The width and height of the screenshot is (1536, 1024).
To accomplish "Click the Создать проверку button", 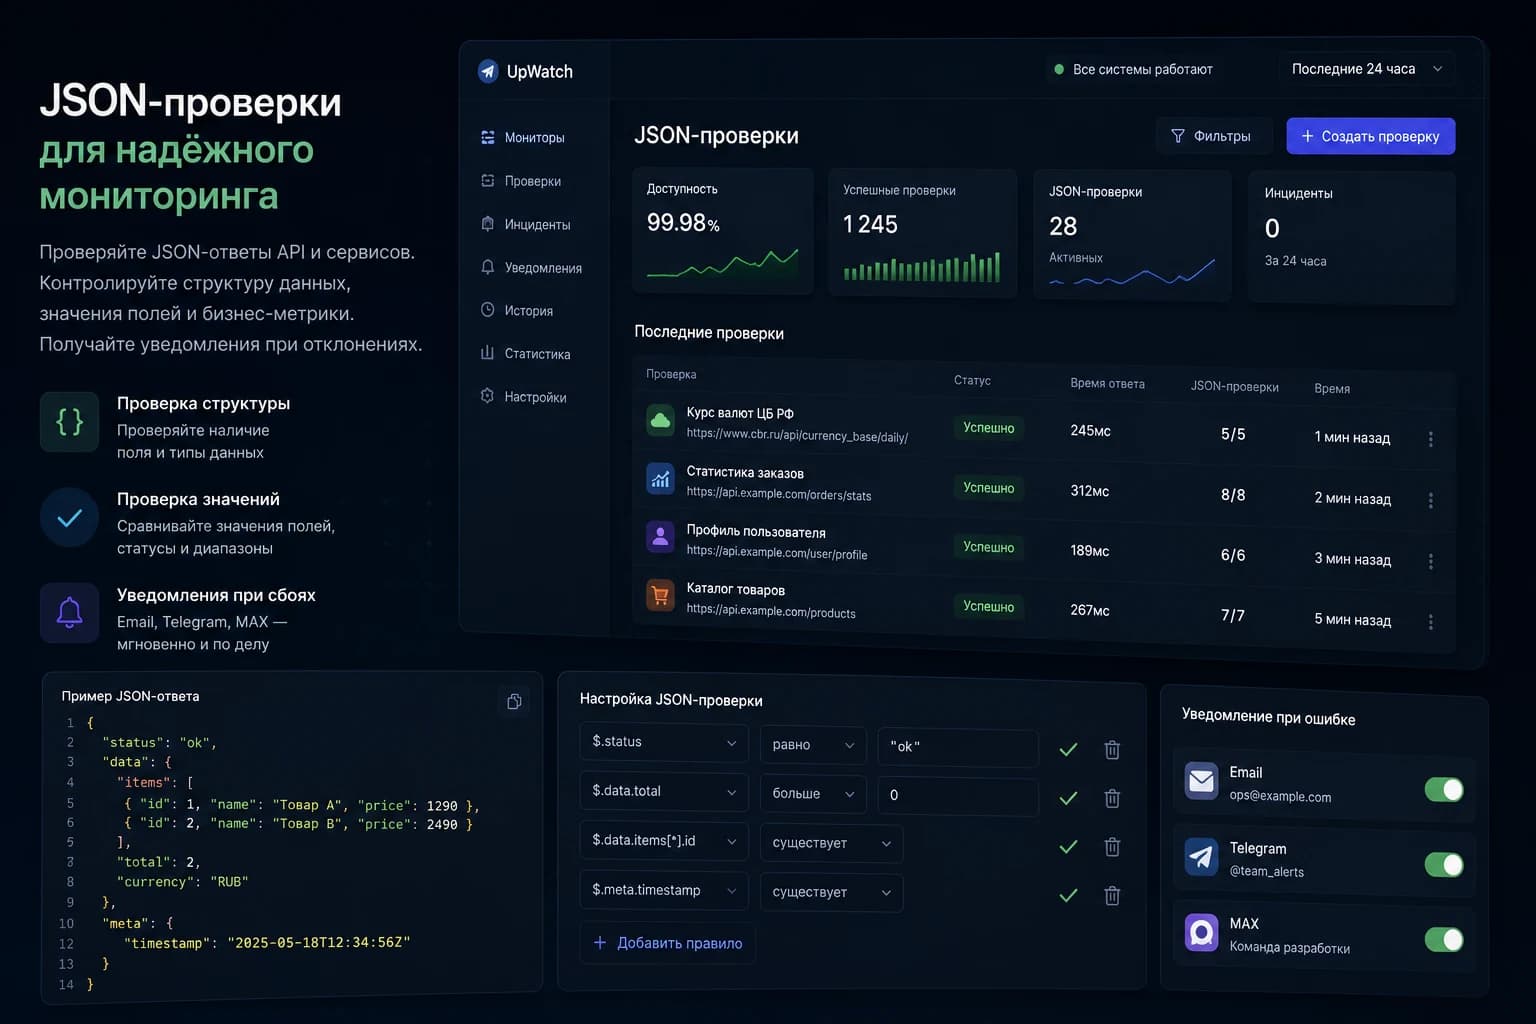I will 1371,136.
